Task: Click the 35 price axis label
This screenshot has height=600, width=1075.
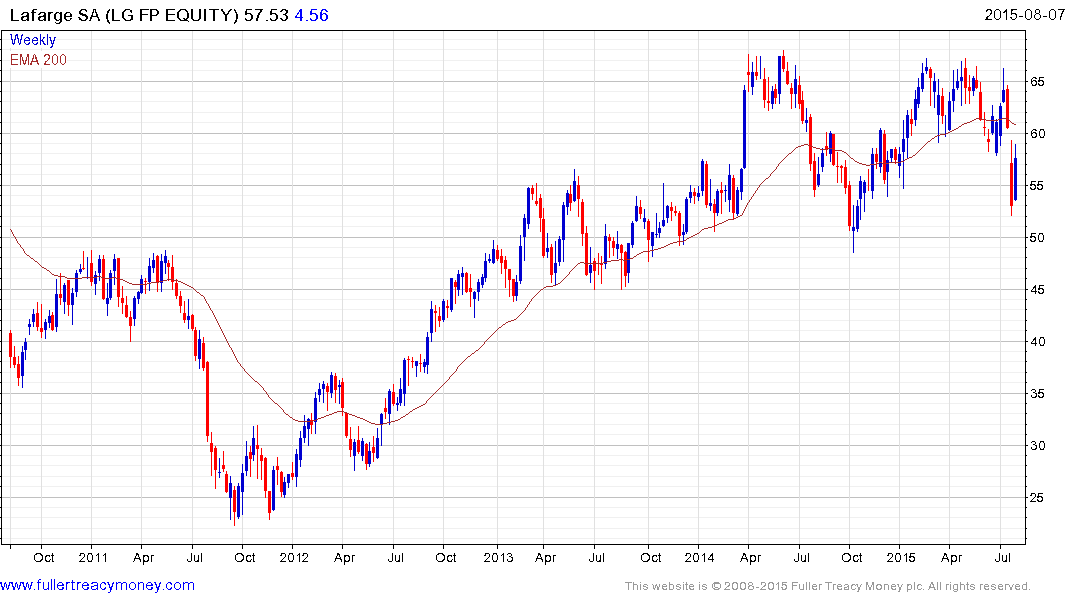Action: click(1037, 394)
